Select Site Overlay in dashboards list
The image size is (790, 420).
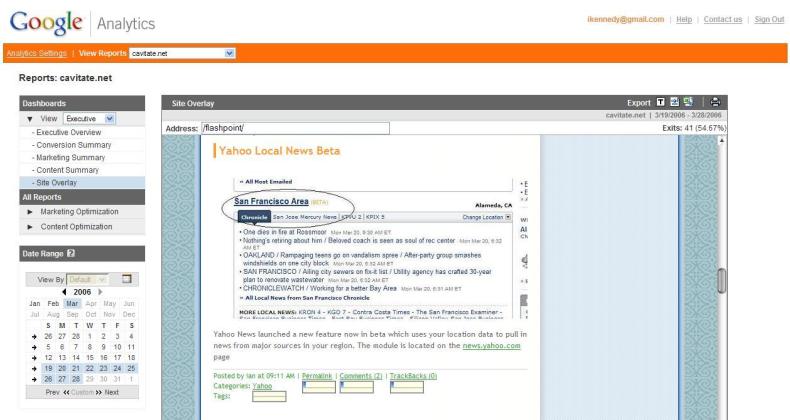point(56,183)
